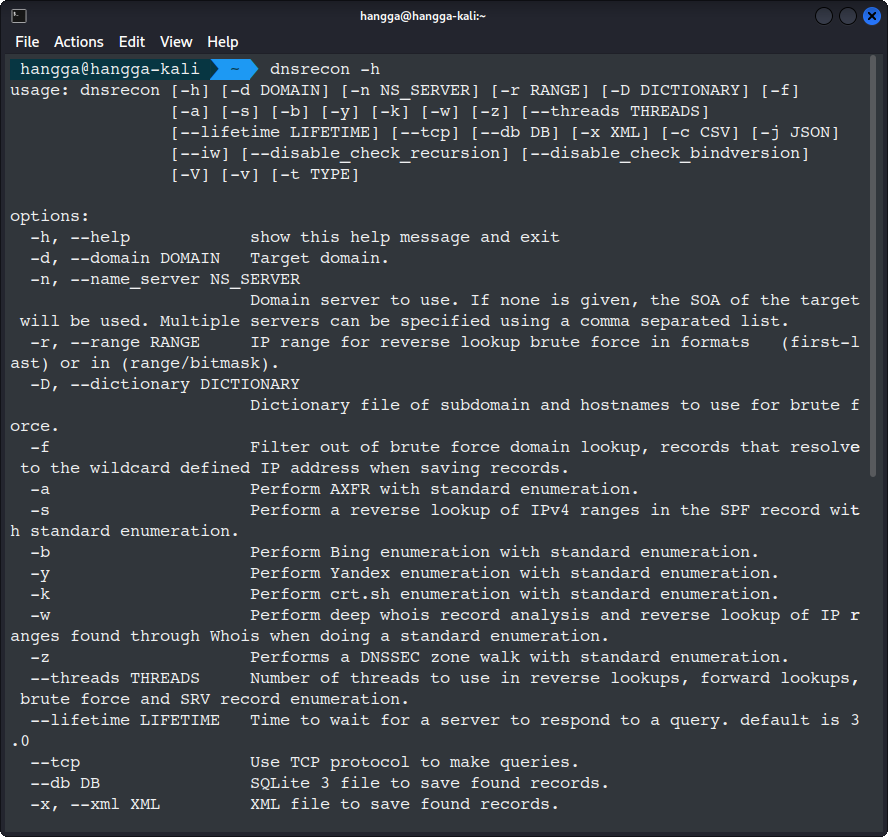Click the maximize window icon

[x=850, y=15]
